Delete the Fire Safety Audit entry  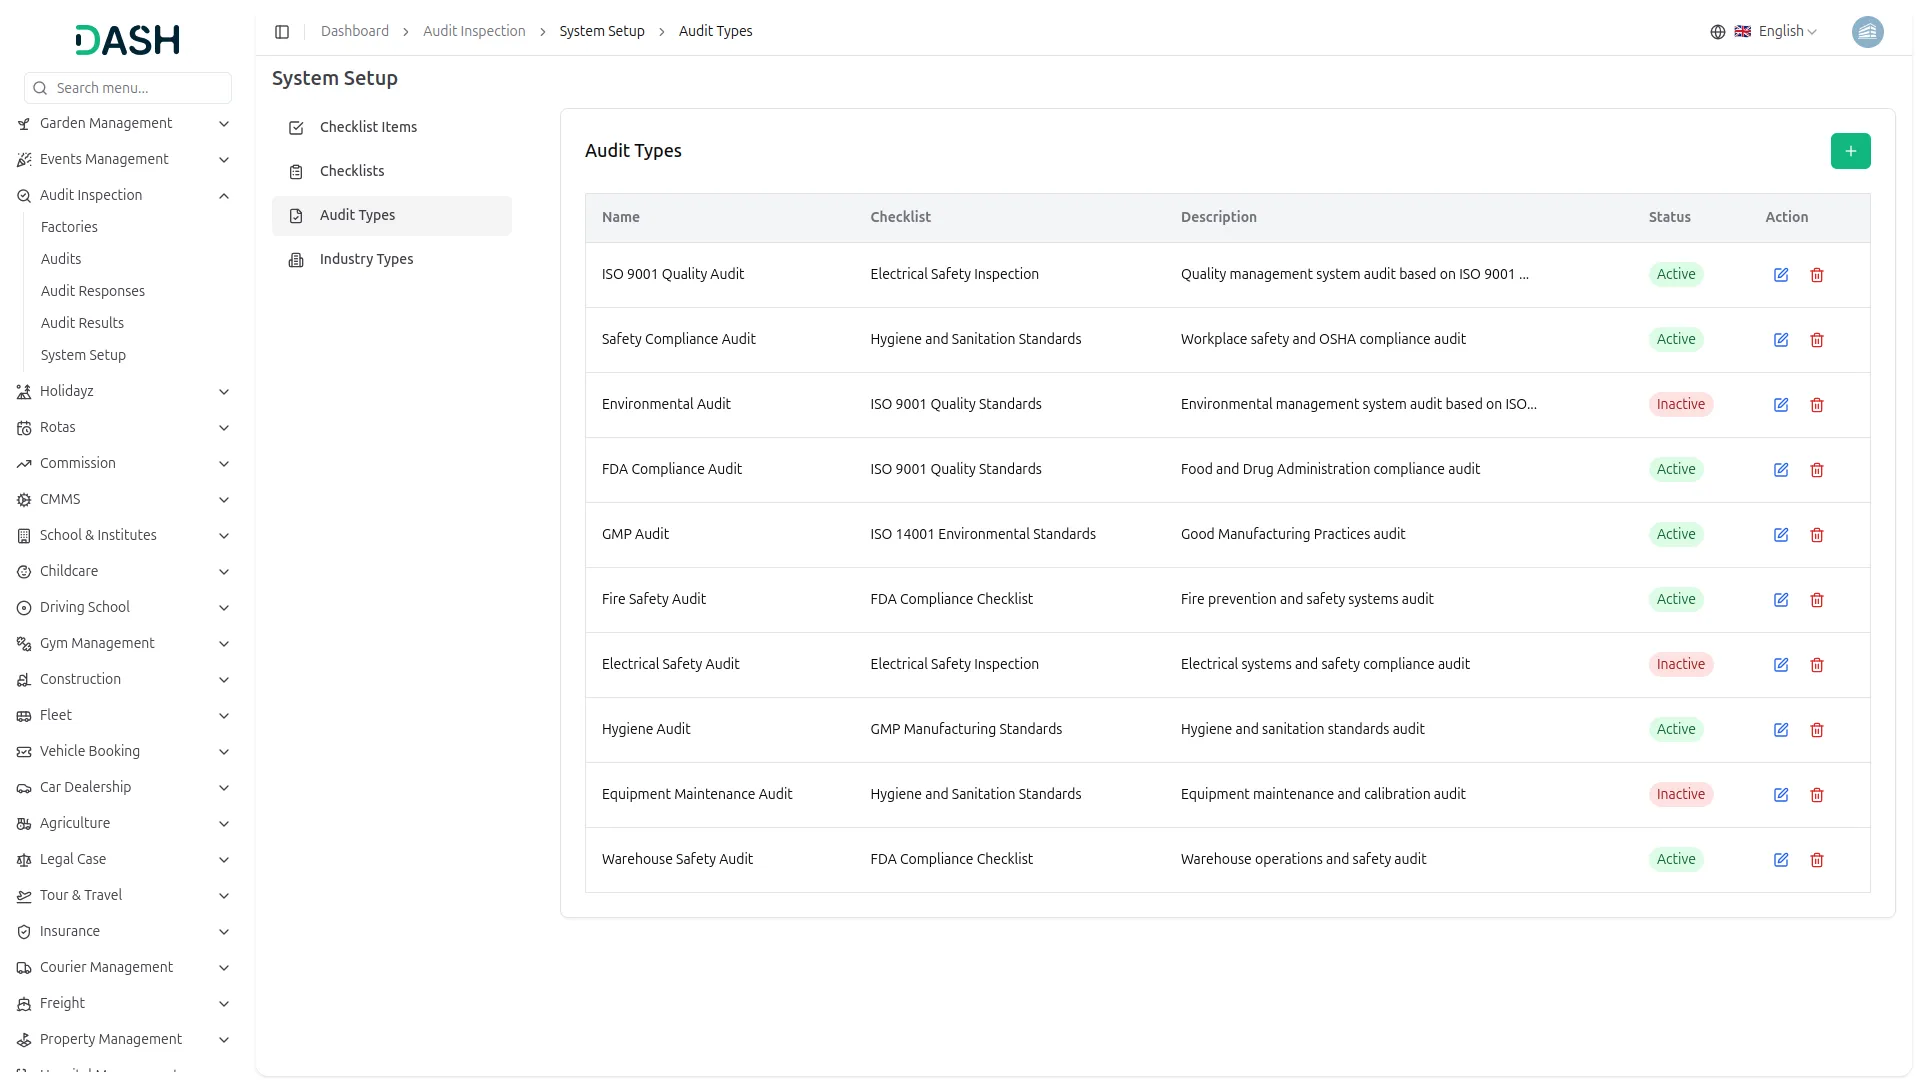point(1817,600)
